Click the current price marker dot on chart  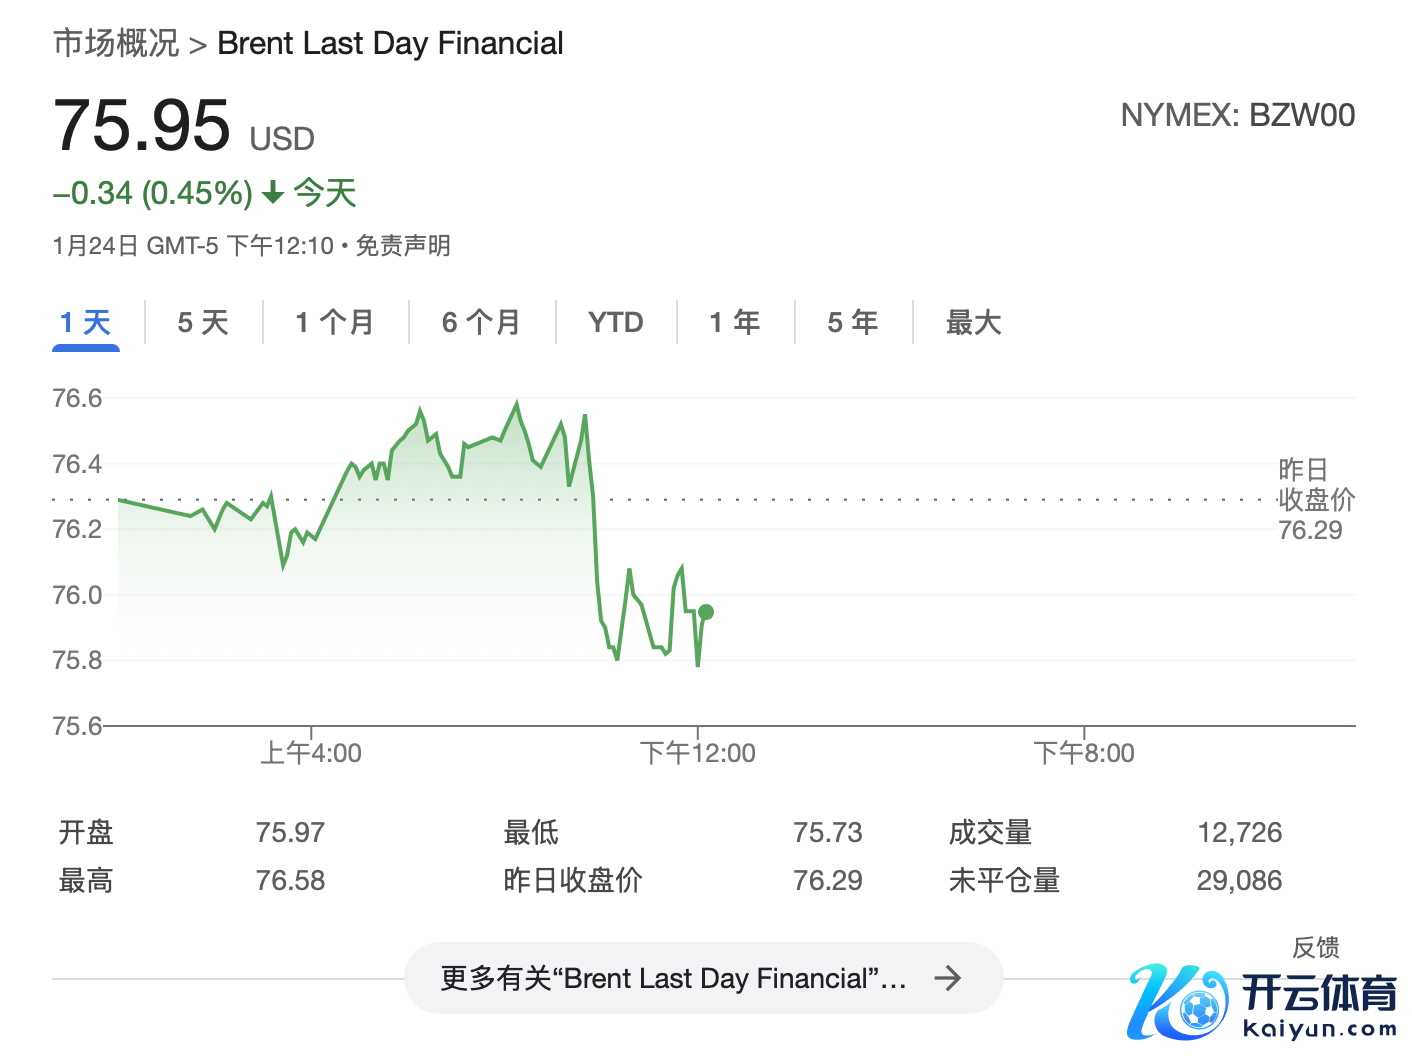click(x=705, y=611)
